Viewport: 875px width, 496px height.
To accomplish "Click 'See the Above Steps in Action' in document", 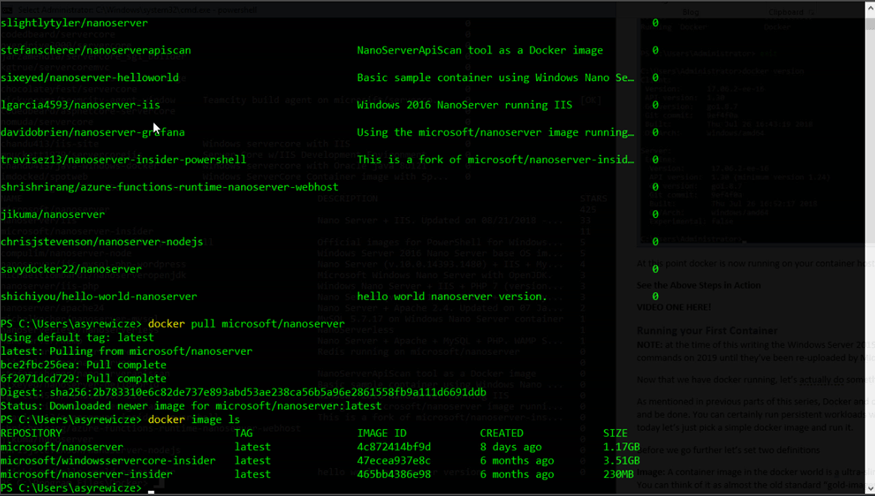I will point(699,285).
